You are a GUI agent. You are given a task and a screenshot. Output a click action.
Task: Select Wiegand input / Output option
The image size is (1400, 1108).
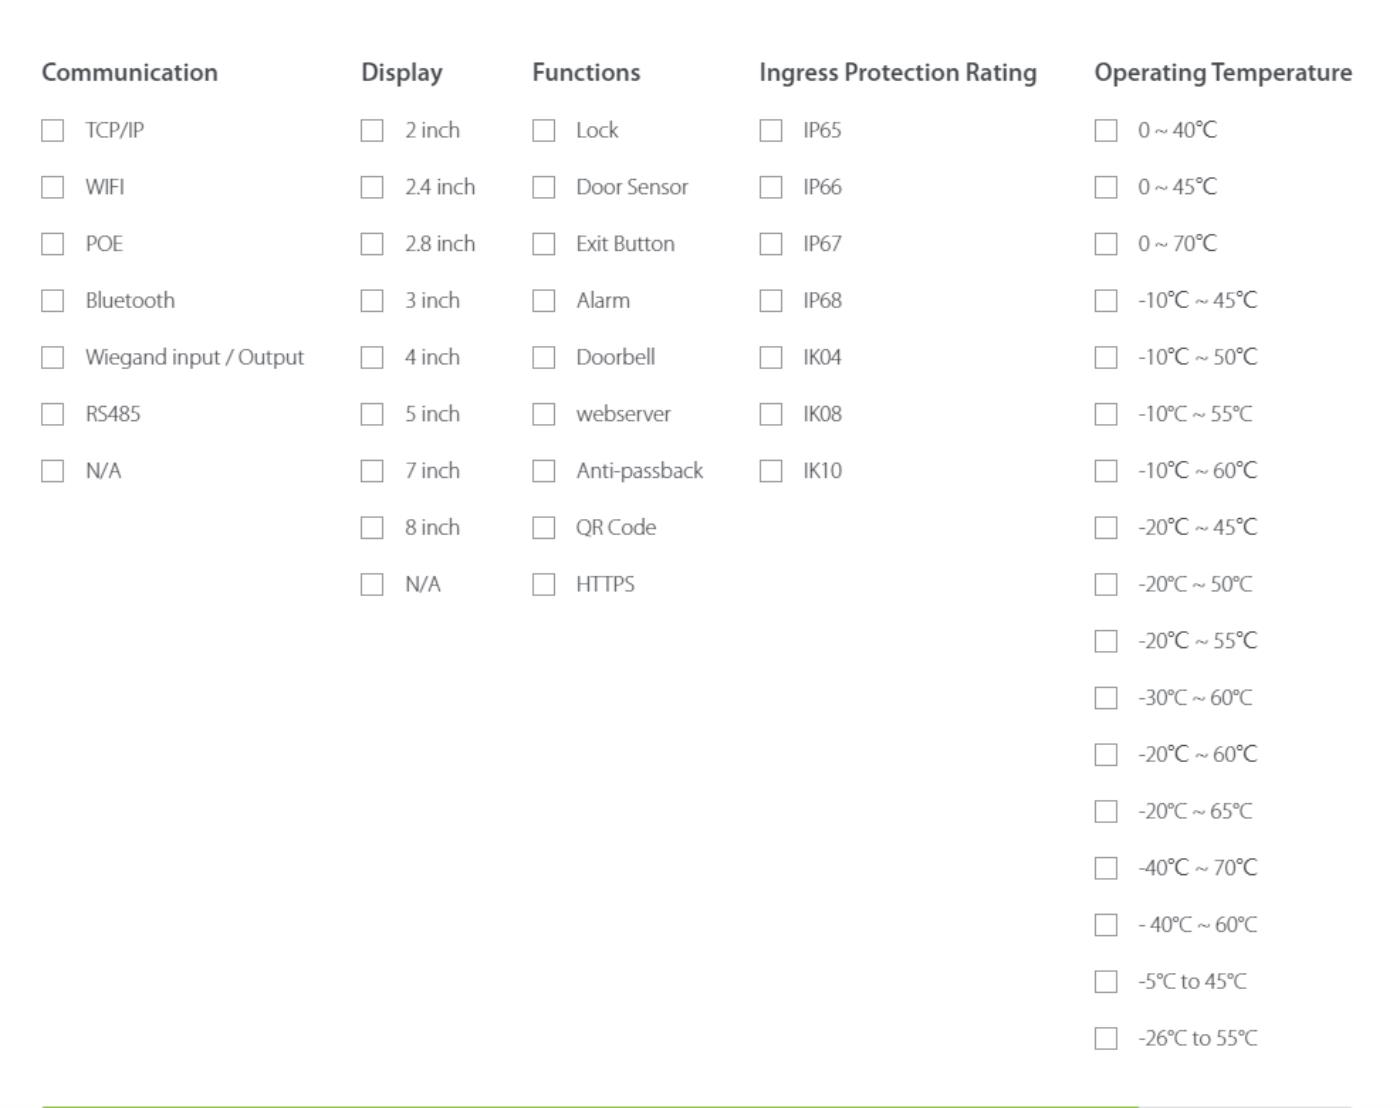[53, 358]
